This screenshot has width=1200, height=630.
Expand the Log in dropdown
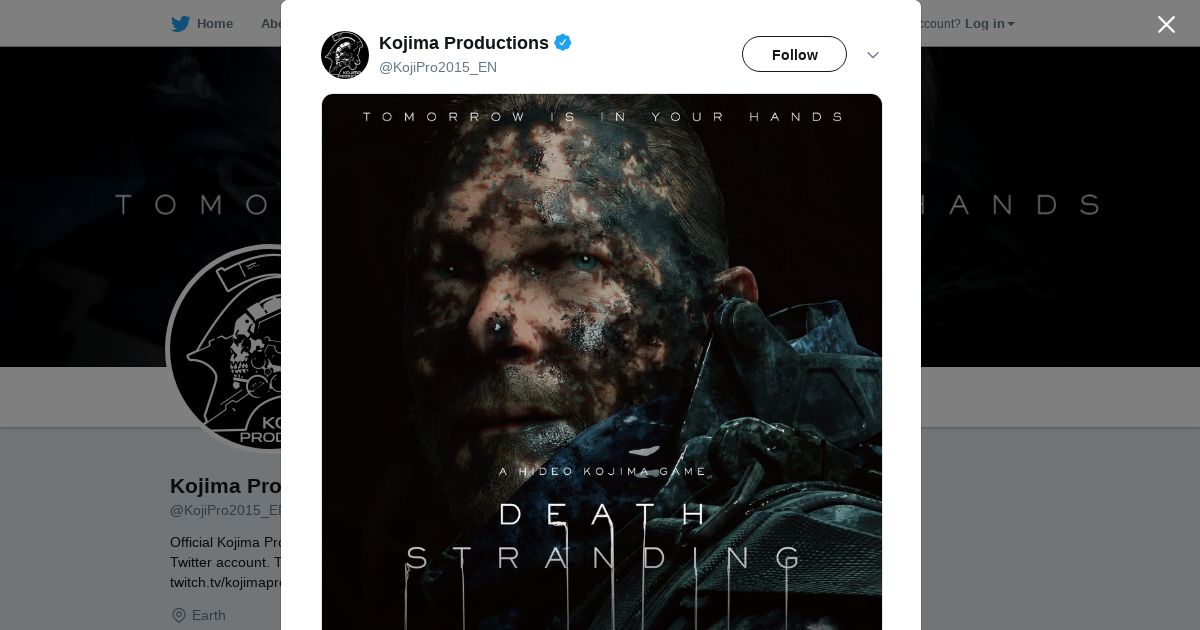(x=989, y=24)
